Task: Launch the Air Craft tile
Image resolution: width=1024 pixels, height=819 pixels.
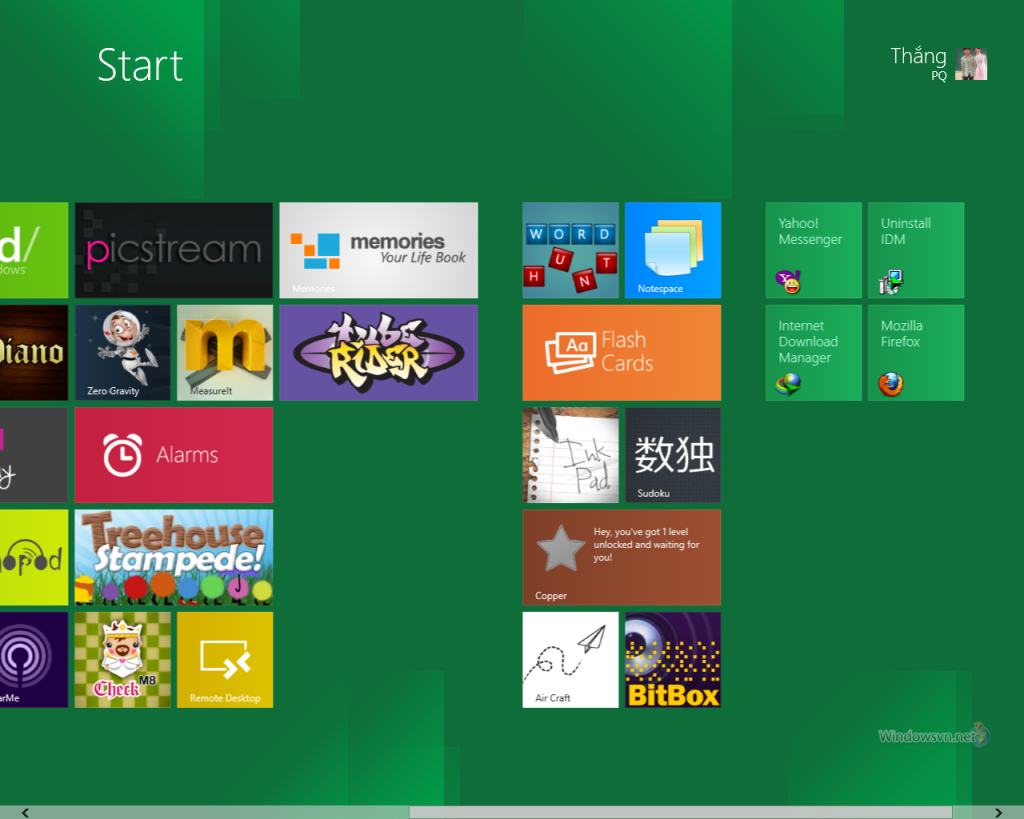Action: 571,660
